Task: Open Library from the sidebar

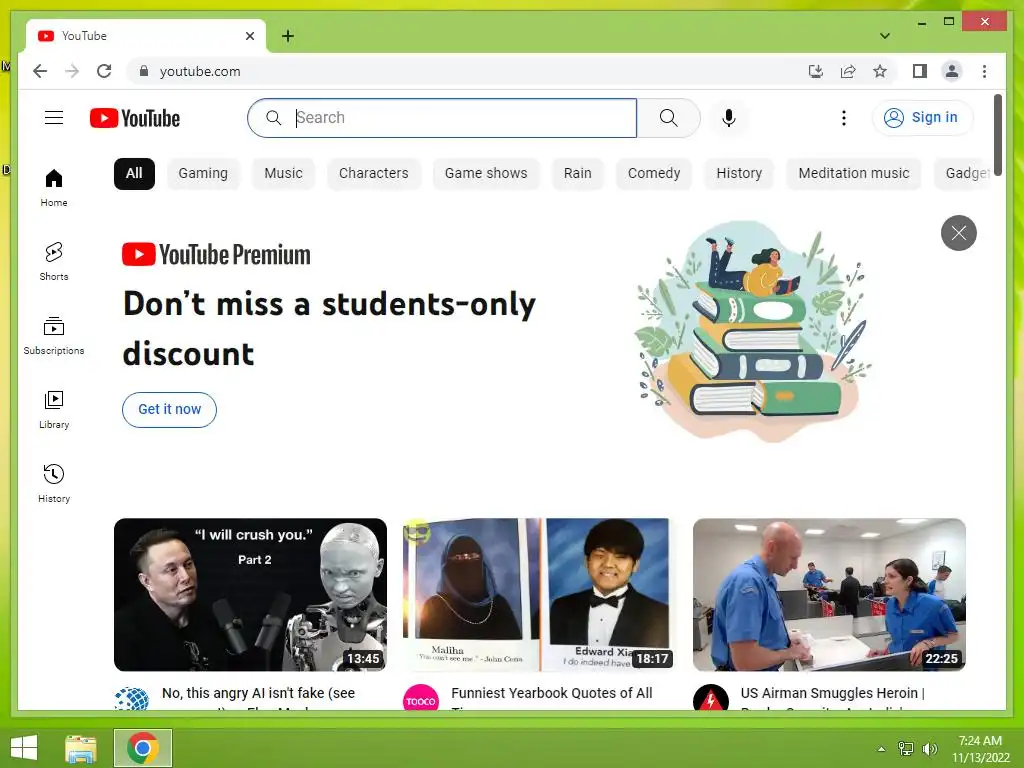Action: (54, 409)
